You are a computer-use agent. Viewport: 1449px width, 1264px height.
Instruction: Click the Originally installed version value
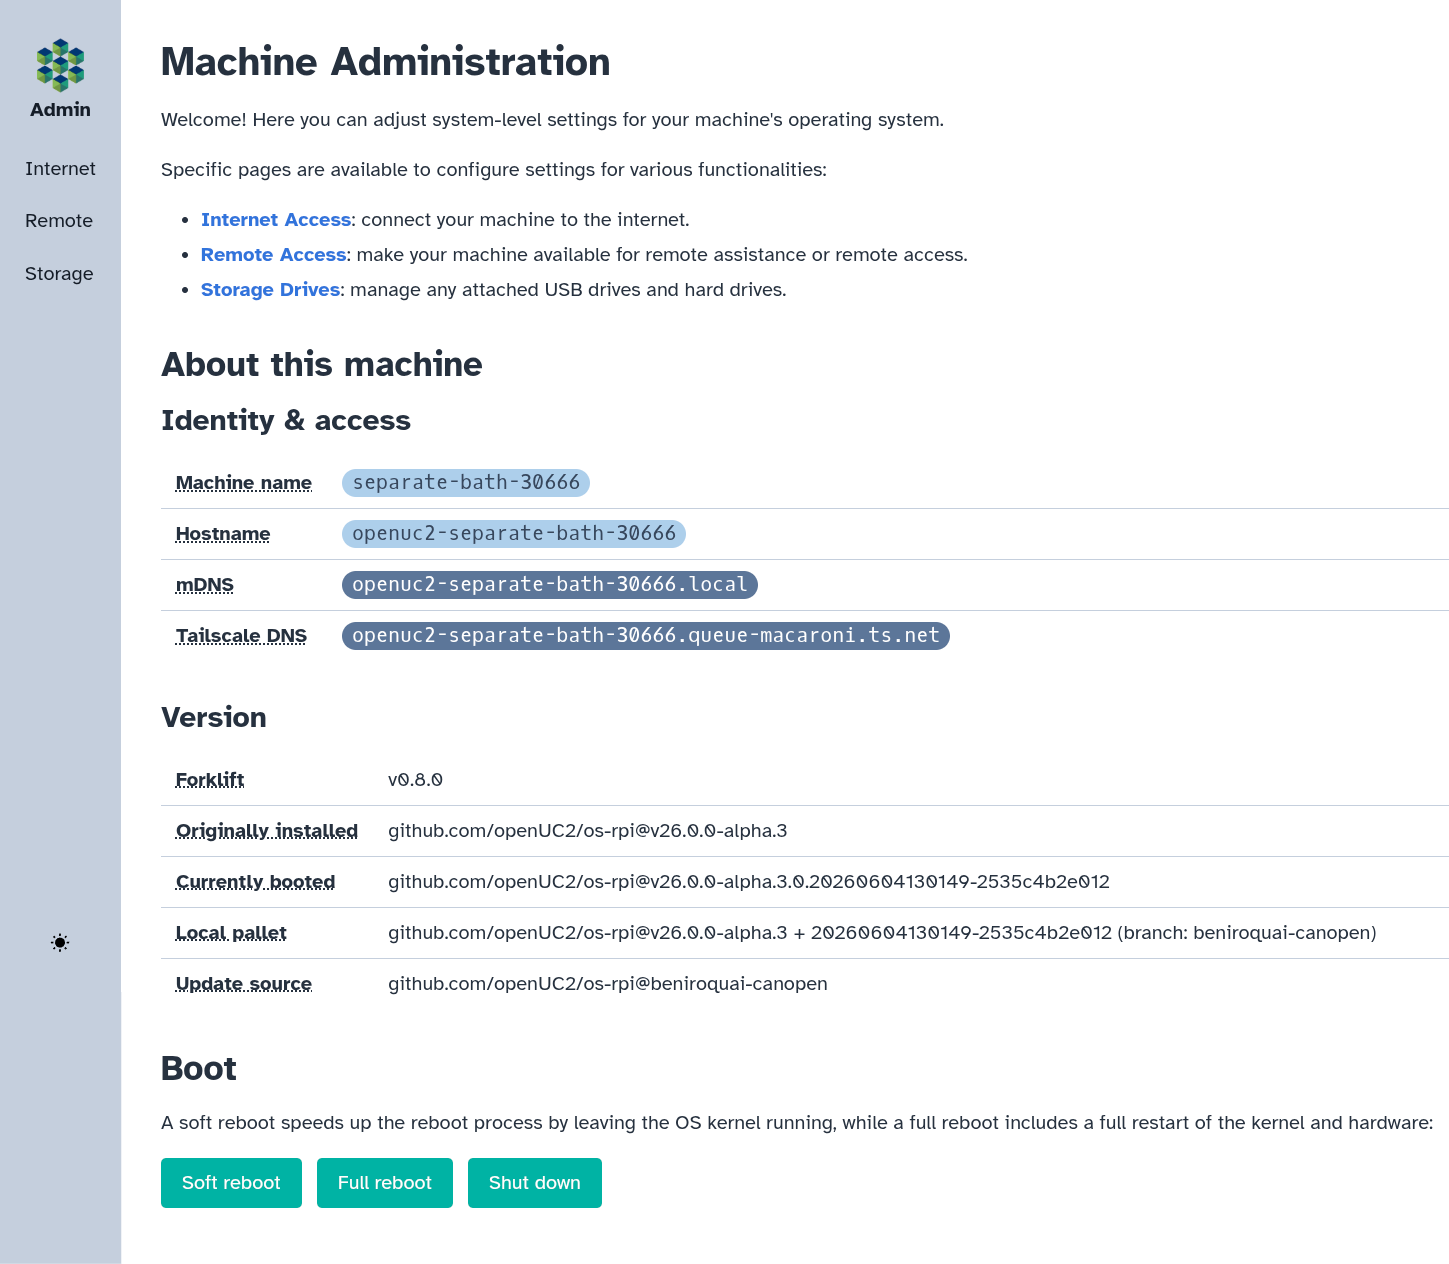588,831
